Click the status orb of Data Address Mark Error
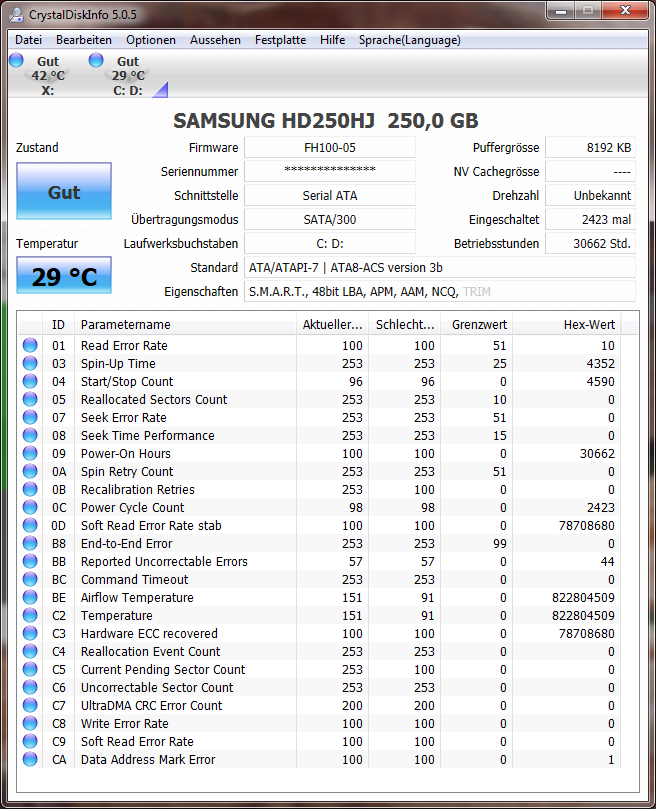The image size is (656, 809). [30, 759]
